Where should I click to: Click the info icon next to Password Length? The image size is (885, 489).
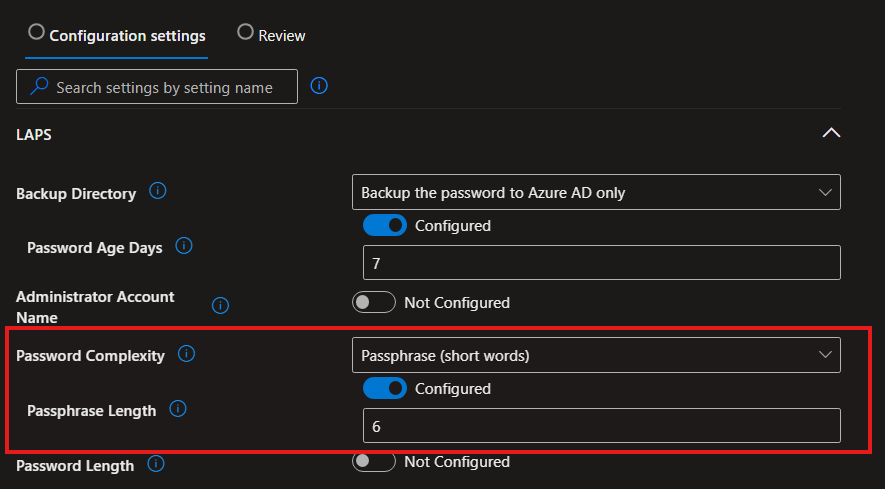[x=156, y=464]
